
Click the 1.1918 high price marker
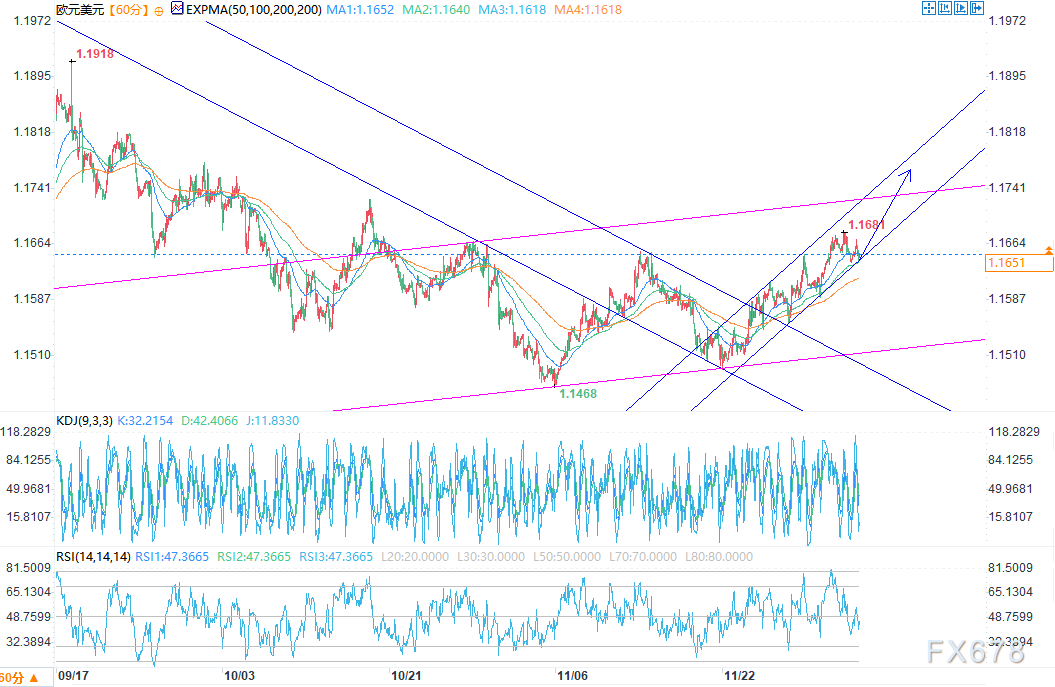coord(94,55)
